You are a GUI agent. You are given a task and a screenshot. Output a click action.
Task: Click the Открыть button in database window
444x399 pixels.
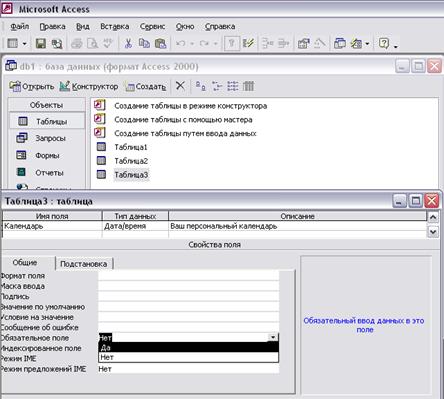(31, 86)
